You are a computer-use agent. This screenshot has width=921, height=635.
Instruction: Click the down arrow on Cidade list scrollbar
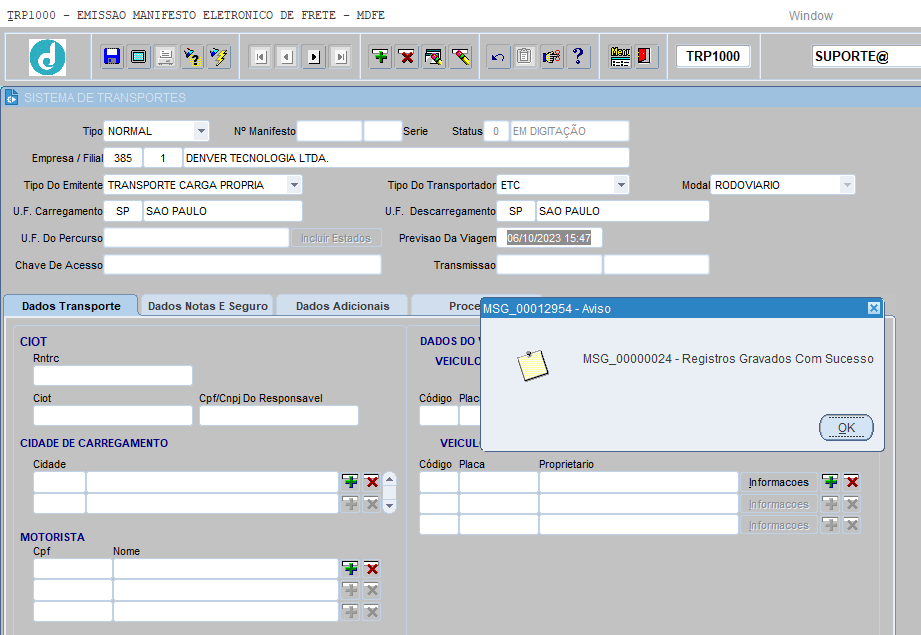[x=389, y=505]
